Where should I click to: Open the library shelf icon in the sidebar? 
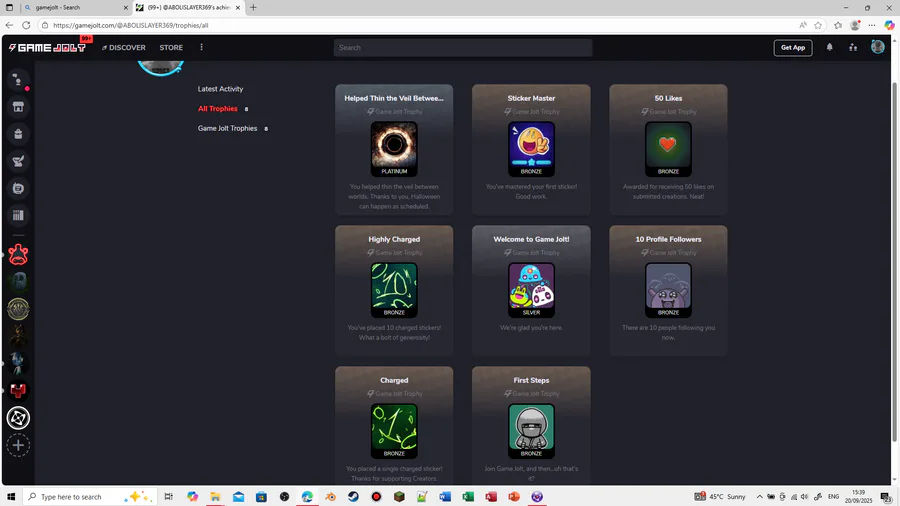(x=18, y=215)
